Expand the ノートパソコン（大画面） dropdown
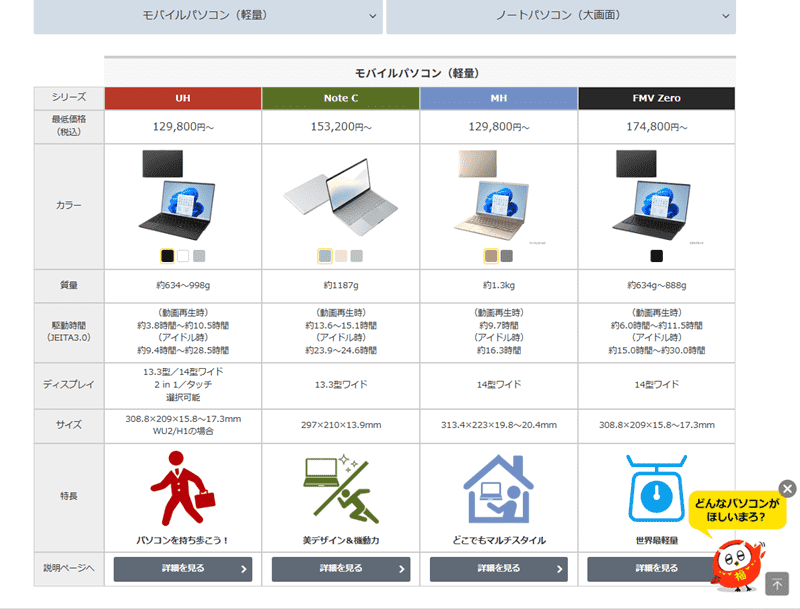This screenshot has height=610, width=800. 561,16
